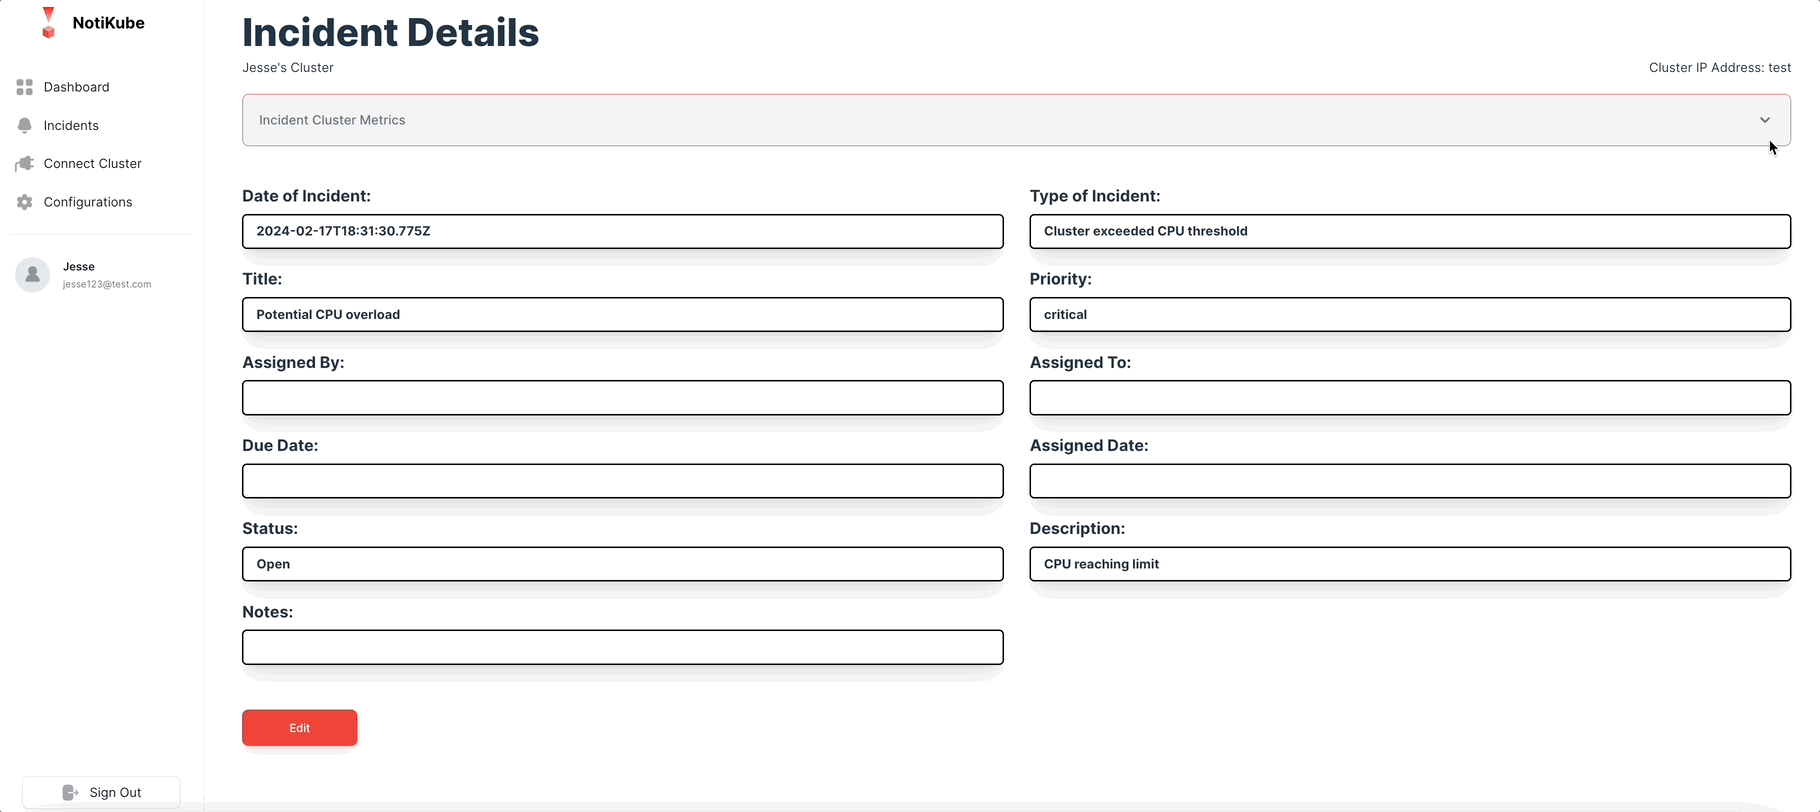Open the Incident Cluster Metrics panel

click(x=1016, y=120)
